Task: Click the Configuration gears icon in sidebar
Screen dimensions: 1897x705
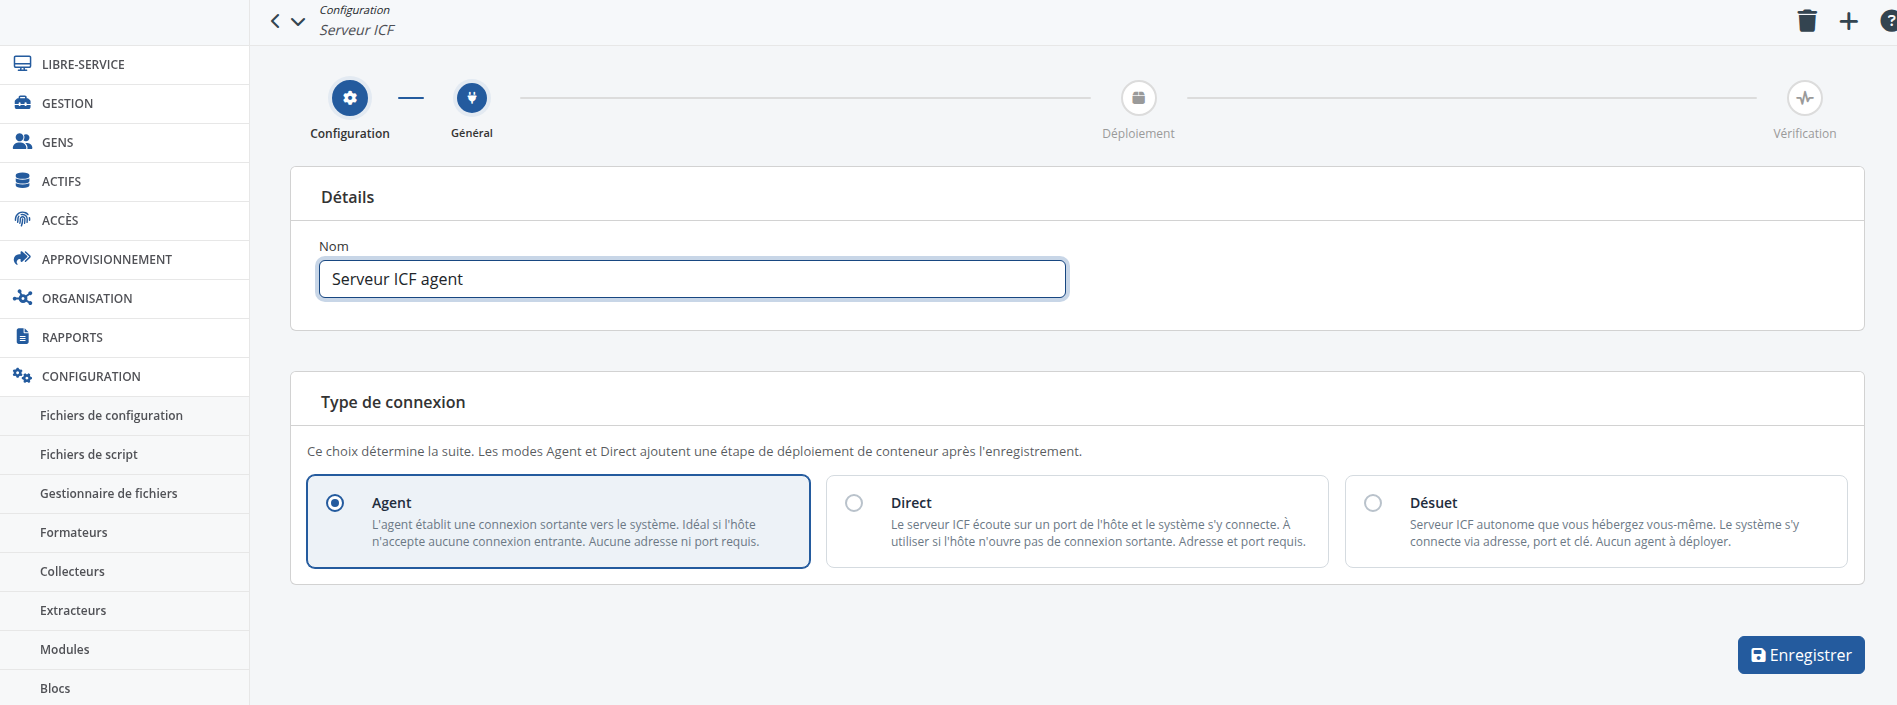Action: 22,376
